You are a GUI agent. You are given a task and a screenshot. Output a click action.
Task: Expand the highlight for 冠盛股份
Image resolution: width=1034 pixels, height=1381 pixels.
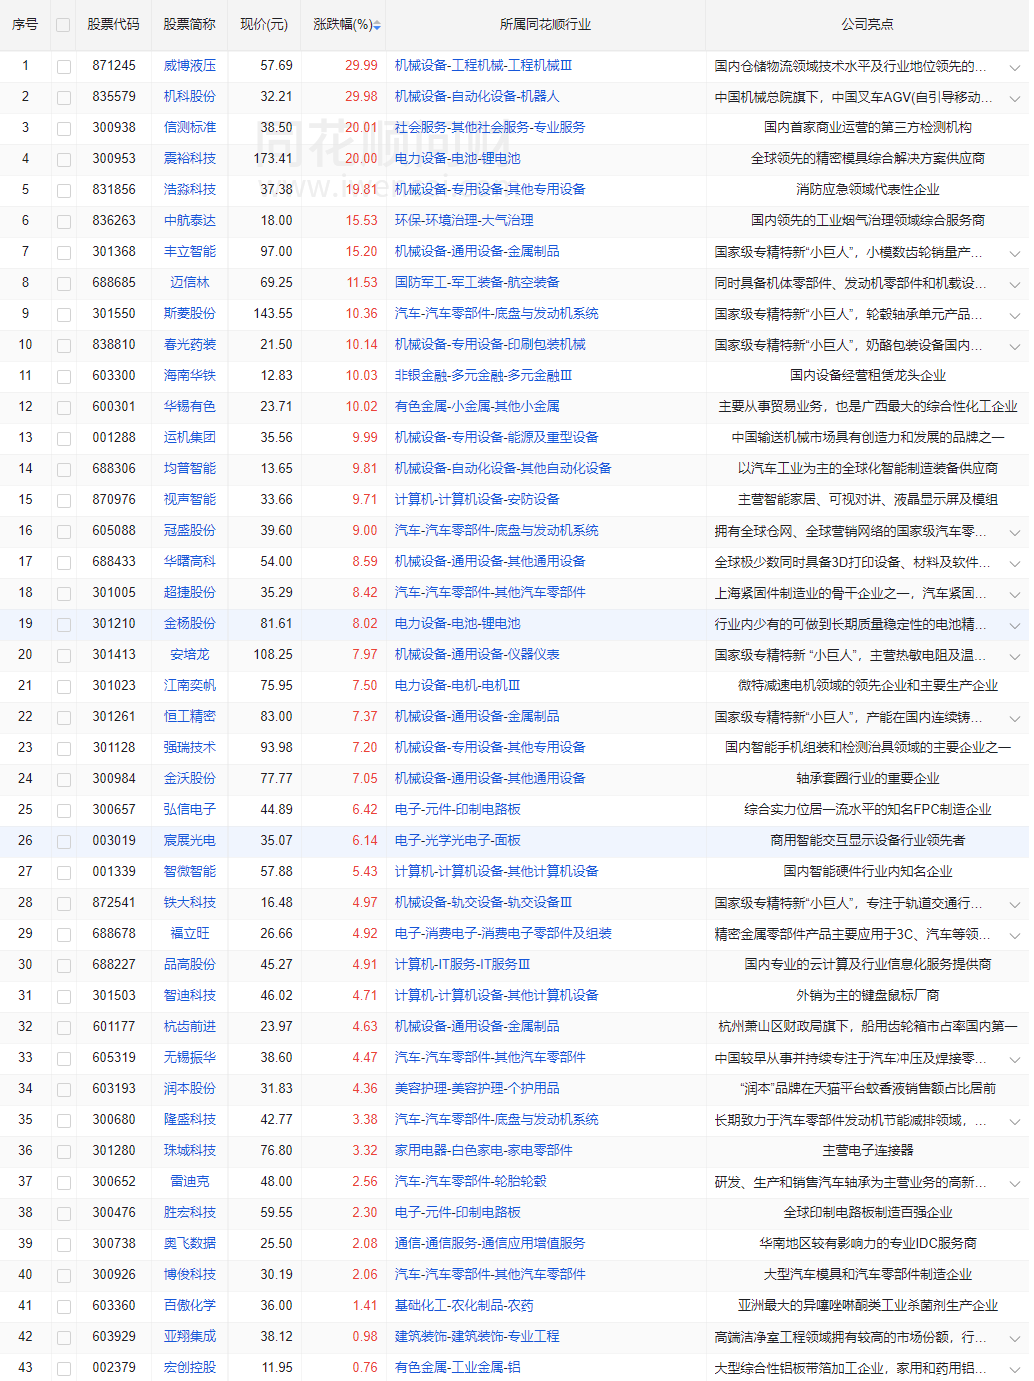[1014, 532]
